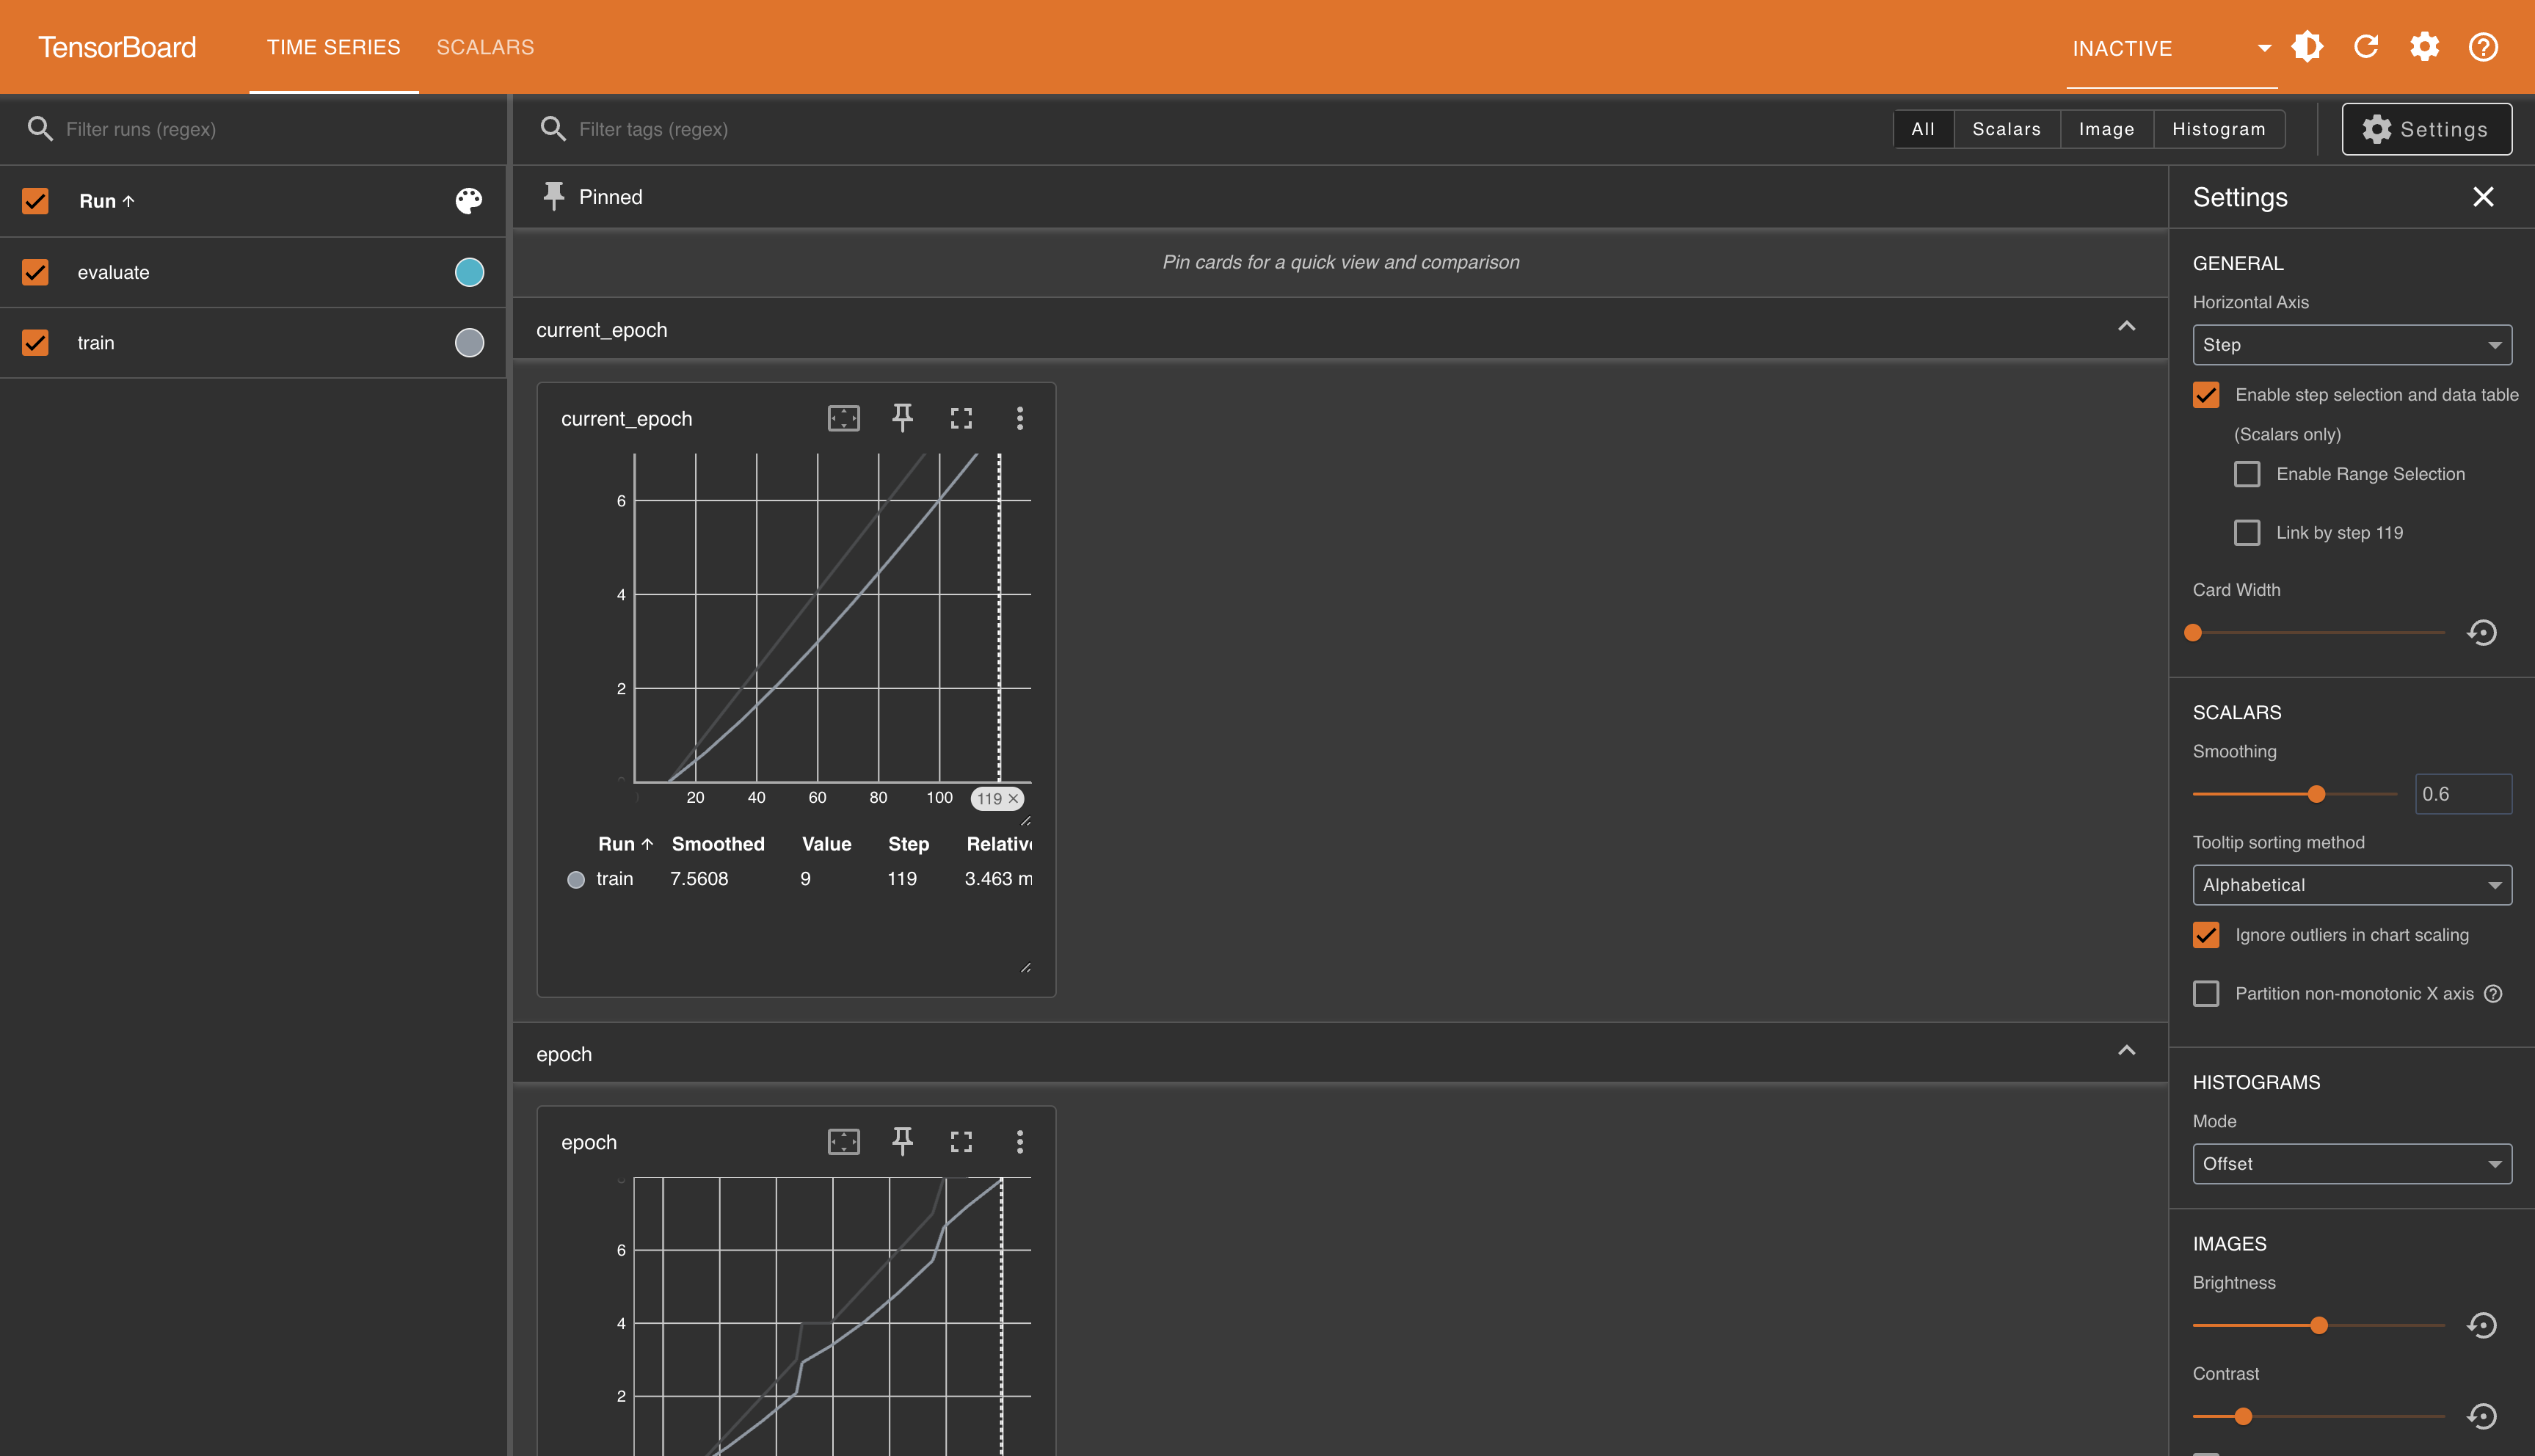2535x1456 pixels.
Task: Pin the current_epoch card
Action: (x=902, y=418)
